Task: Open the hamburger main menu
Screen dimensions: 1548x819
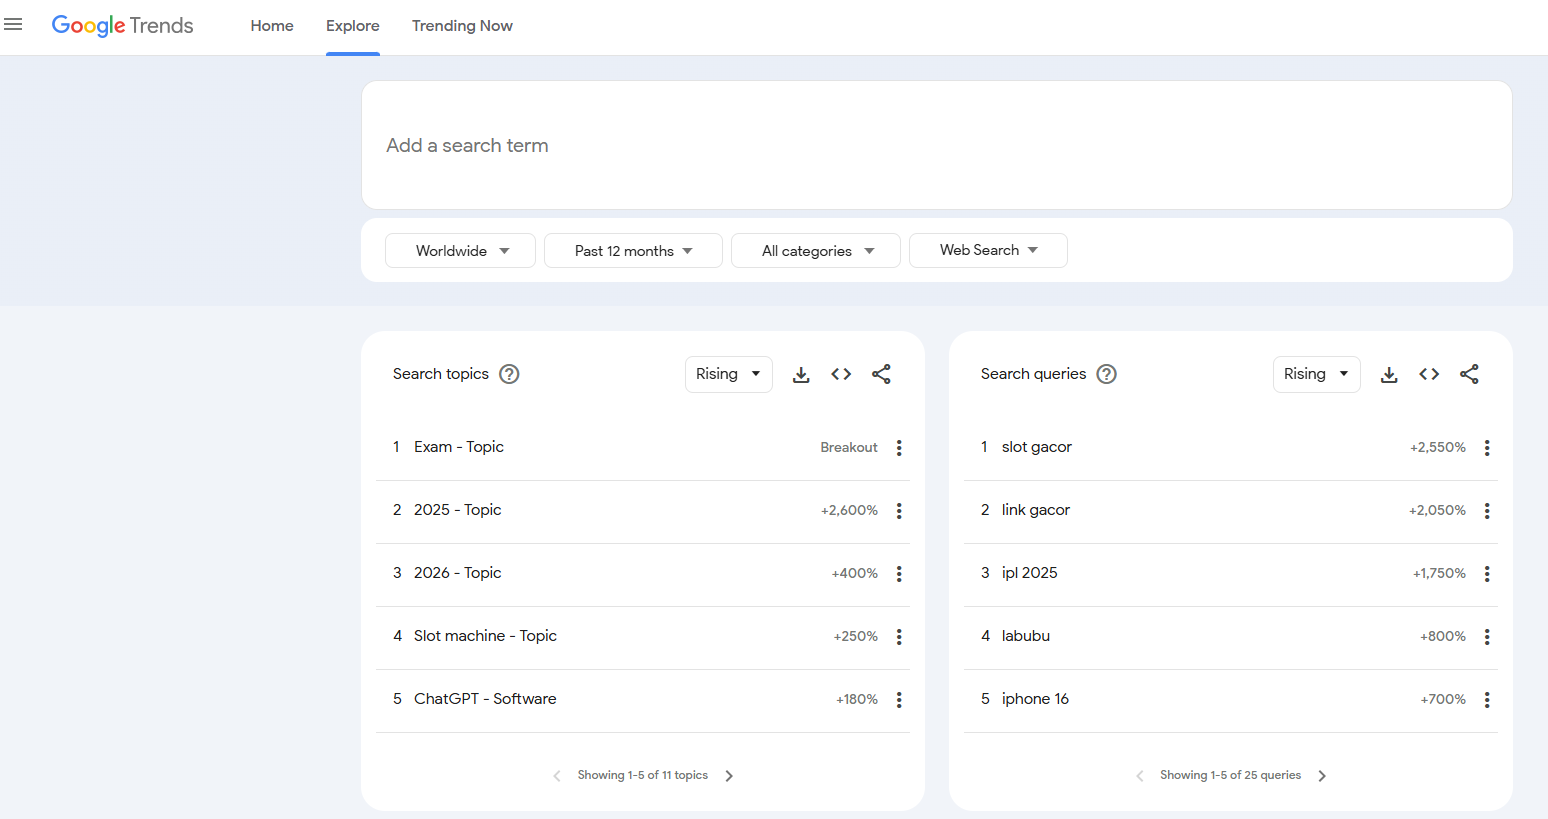Action: 13,25
